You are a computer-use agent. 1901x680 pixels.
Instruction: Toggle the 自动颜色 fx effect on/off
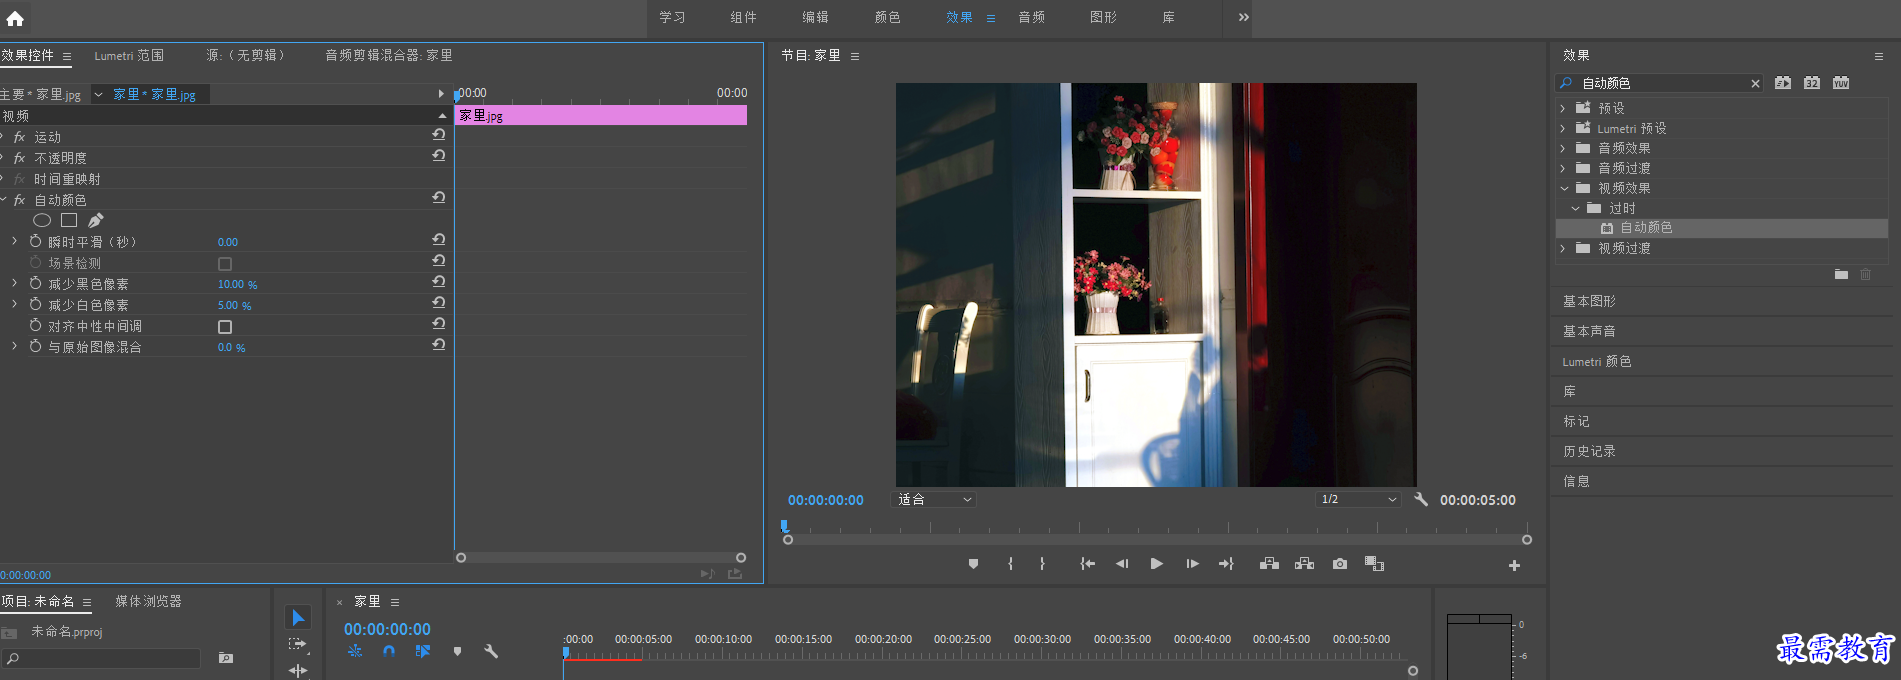click(x=19, y=200)
